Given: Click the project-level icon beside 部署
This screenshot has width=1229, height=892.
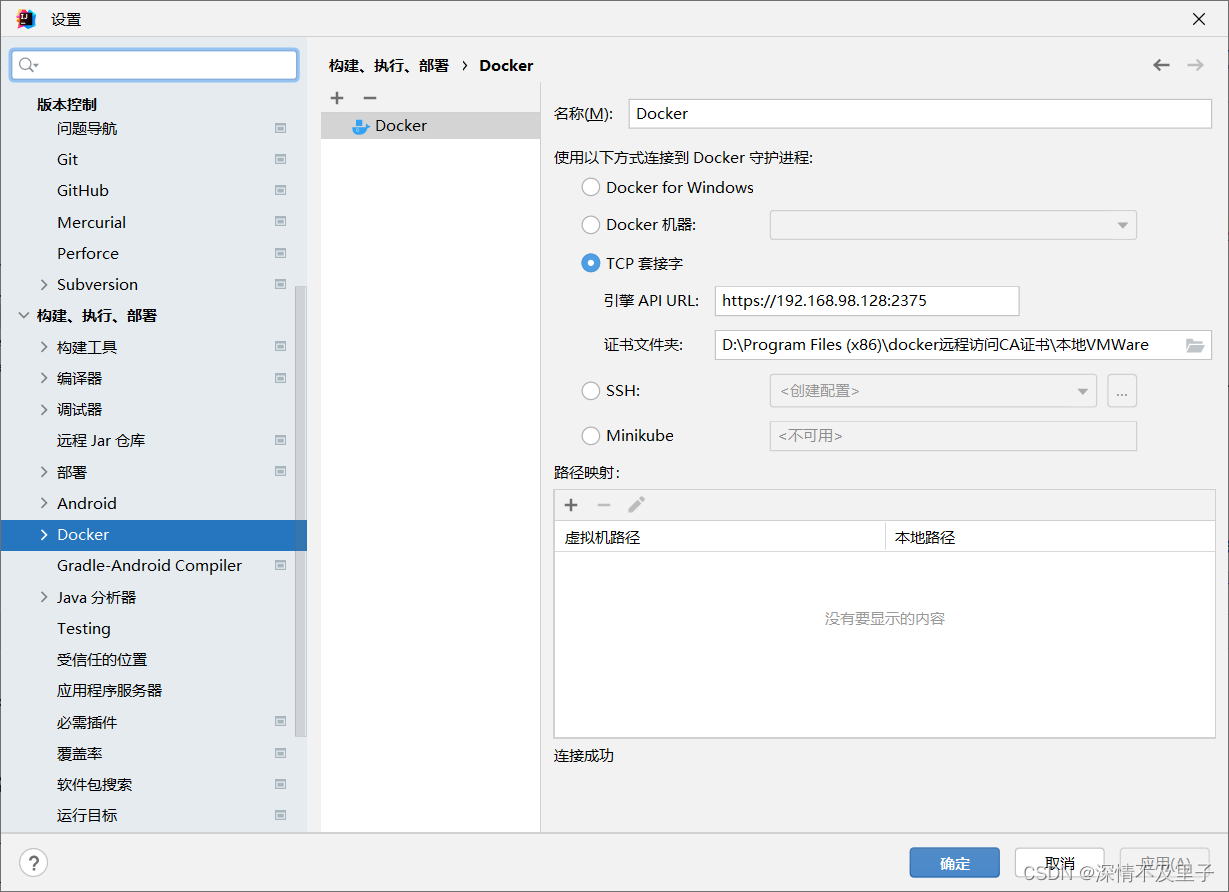Looking at the screenshot, I should pos(281,472).
